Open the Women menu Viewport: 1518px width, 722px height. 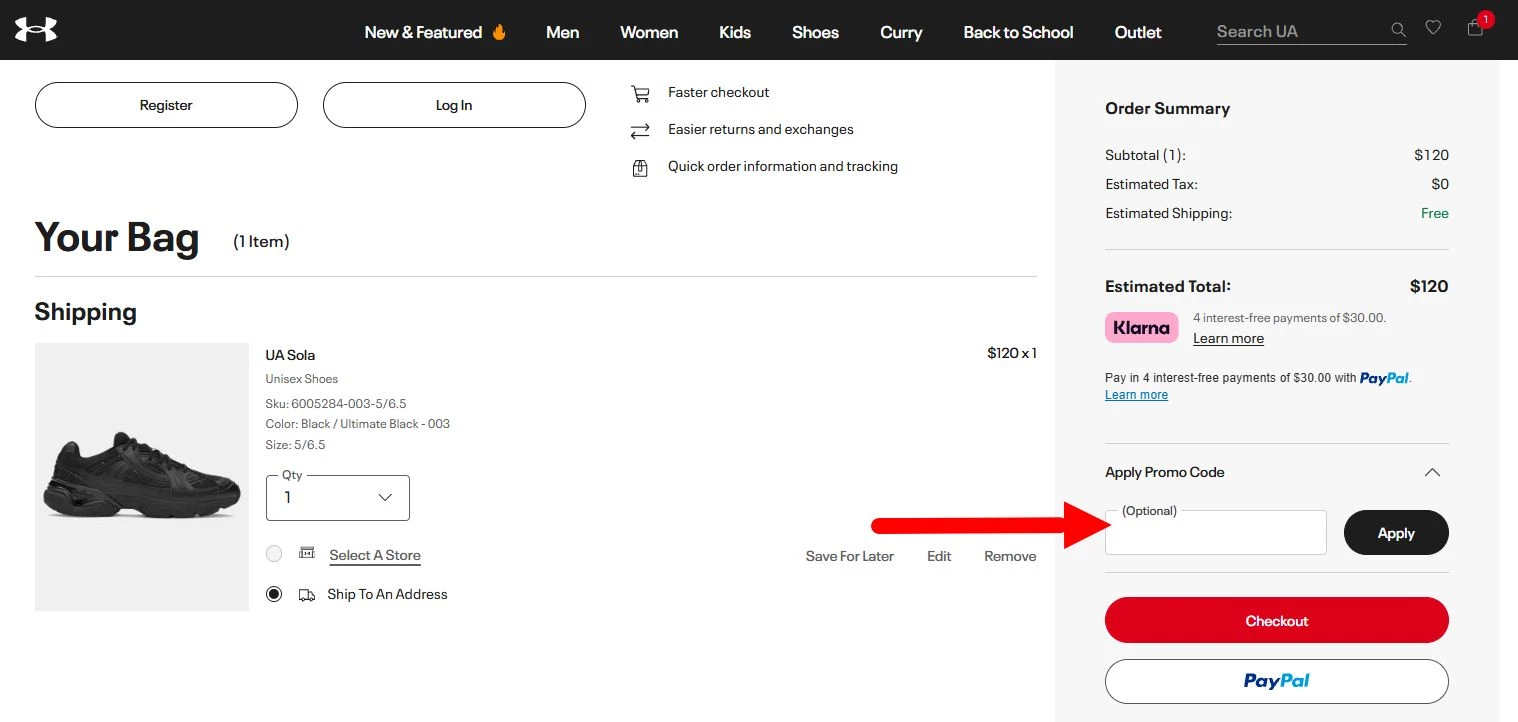coord(649,32)
